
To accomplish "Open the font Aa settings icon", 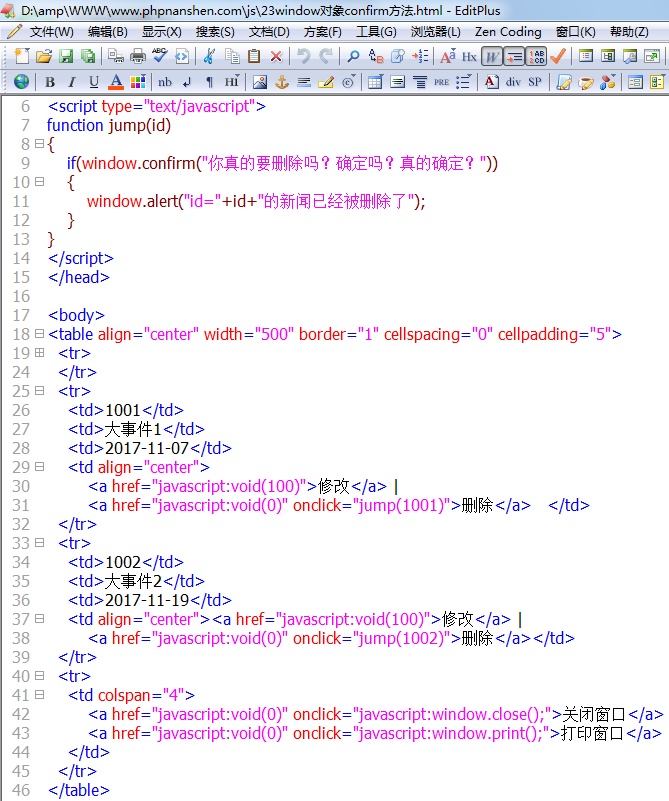I will tap(448, 56).
